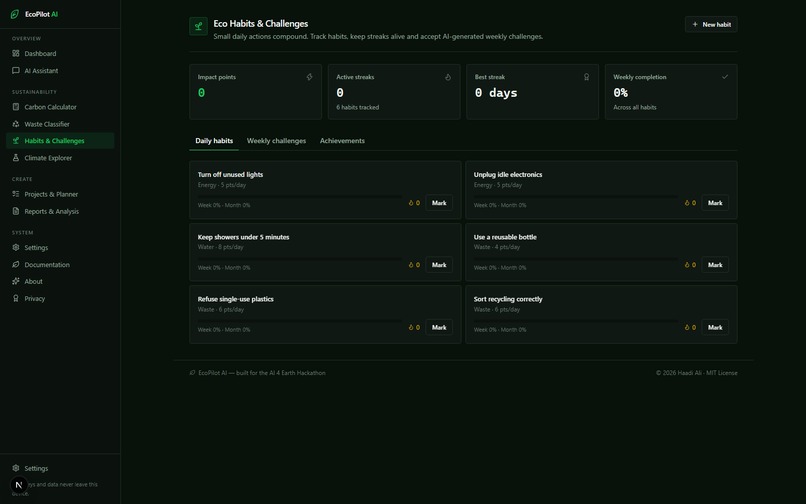Click progress bar for Turn off unused lights
Image resolution: width=806 pixels, height=504 pixels.
tap(300, 196)
